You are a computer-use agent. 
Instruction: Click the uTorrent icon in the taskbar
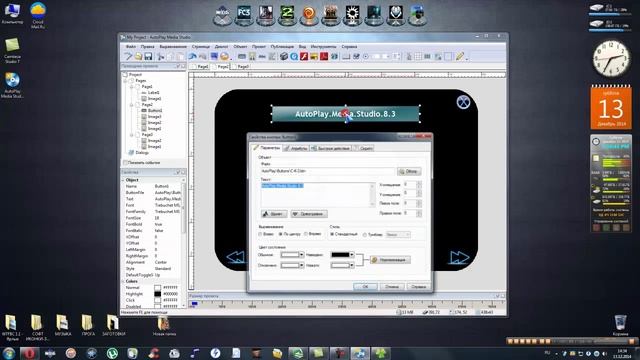112,353
